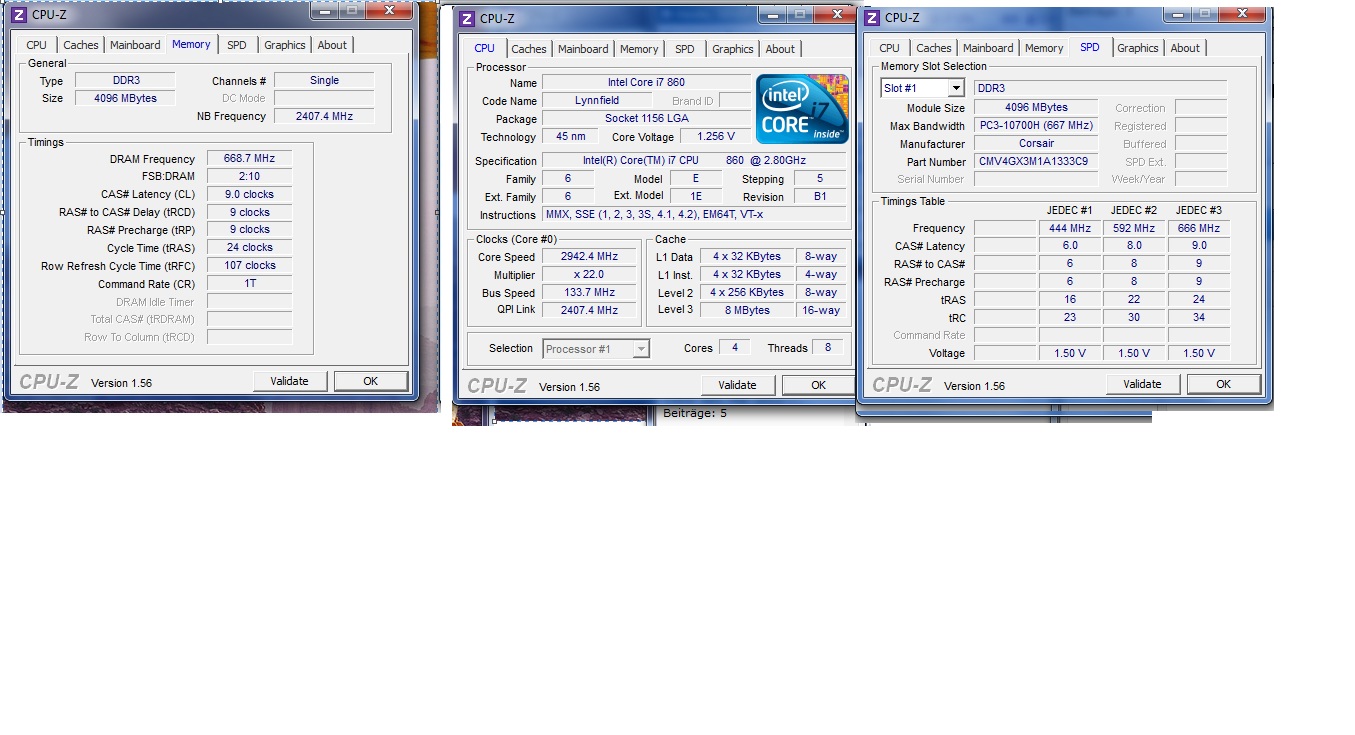This screenshot has width=1355, height=735.
Task: Click the CPU-Z icon in the Memory window title bar
Action: click(19, 15)
